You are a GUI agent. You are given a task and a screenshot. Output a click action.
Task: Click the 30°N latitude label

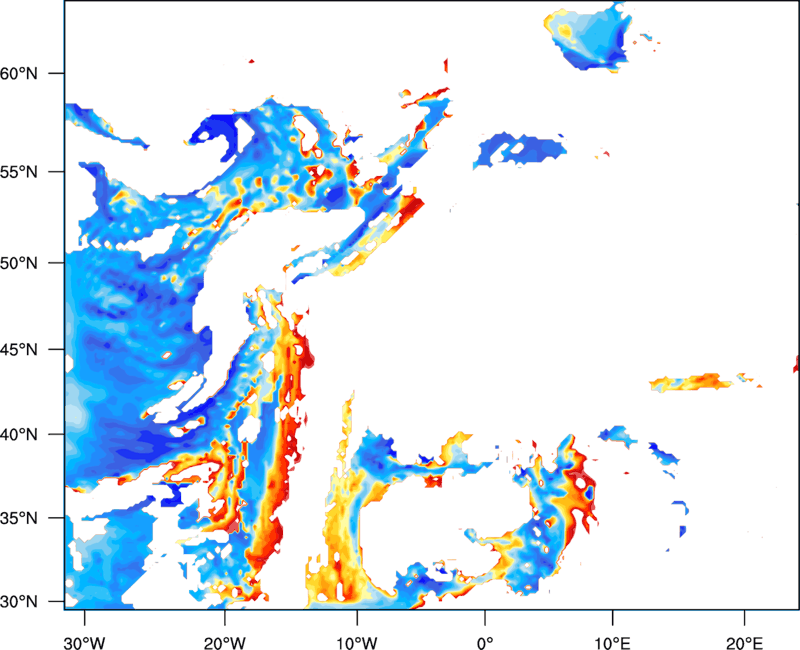(x=19, y=602)
